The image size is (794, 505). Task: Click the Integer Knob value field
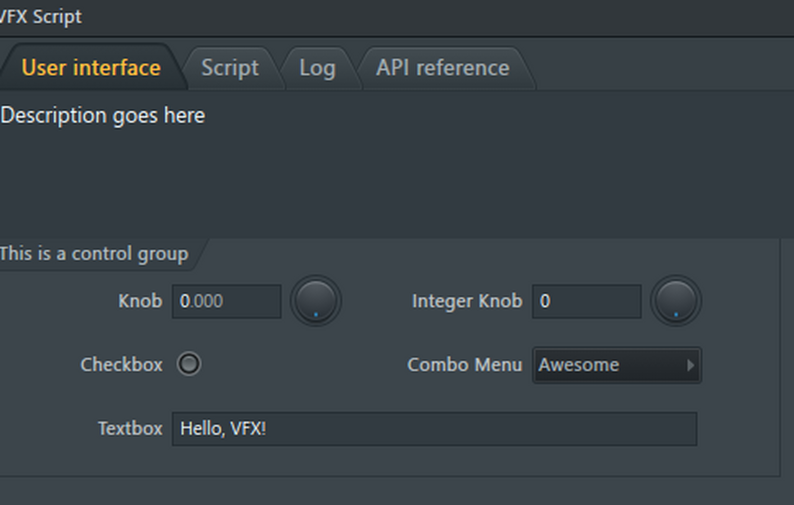click(586, 301)
